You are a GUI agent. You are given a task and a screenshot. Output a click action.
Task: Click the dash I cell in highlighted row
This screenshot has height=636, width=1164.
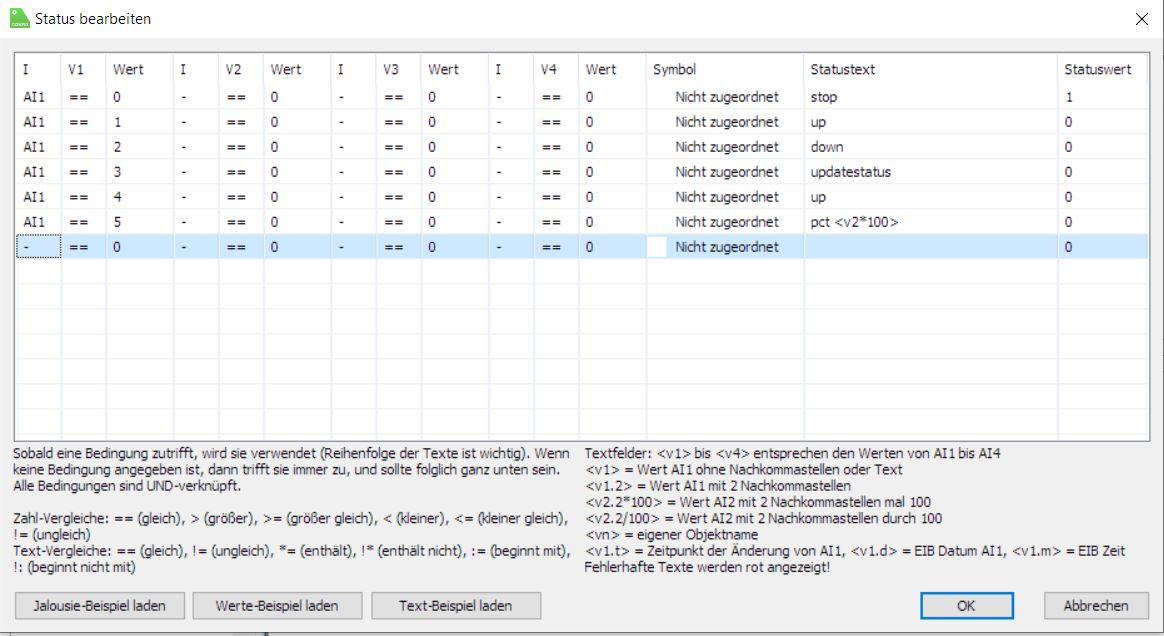pos(39,247)
